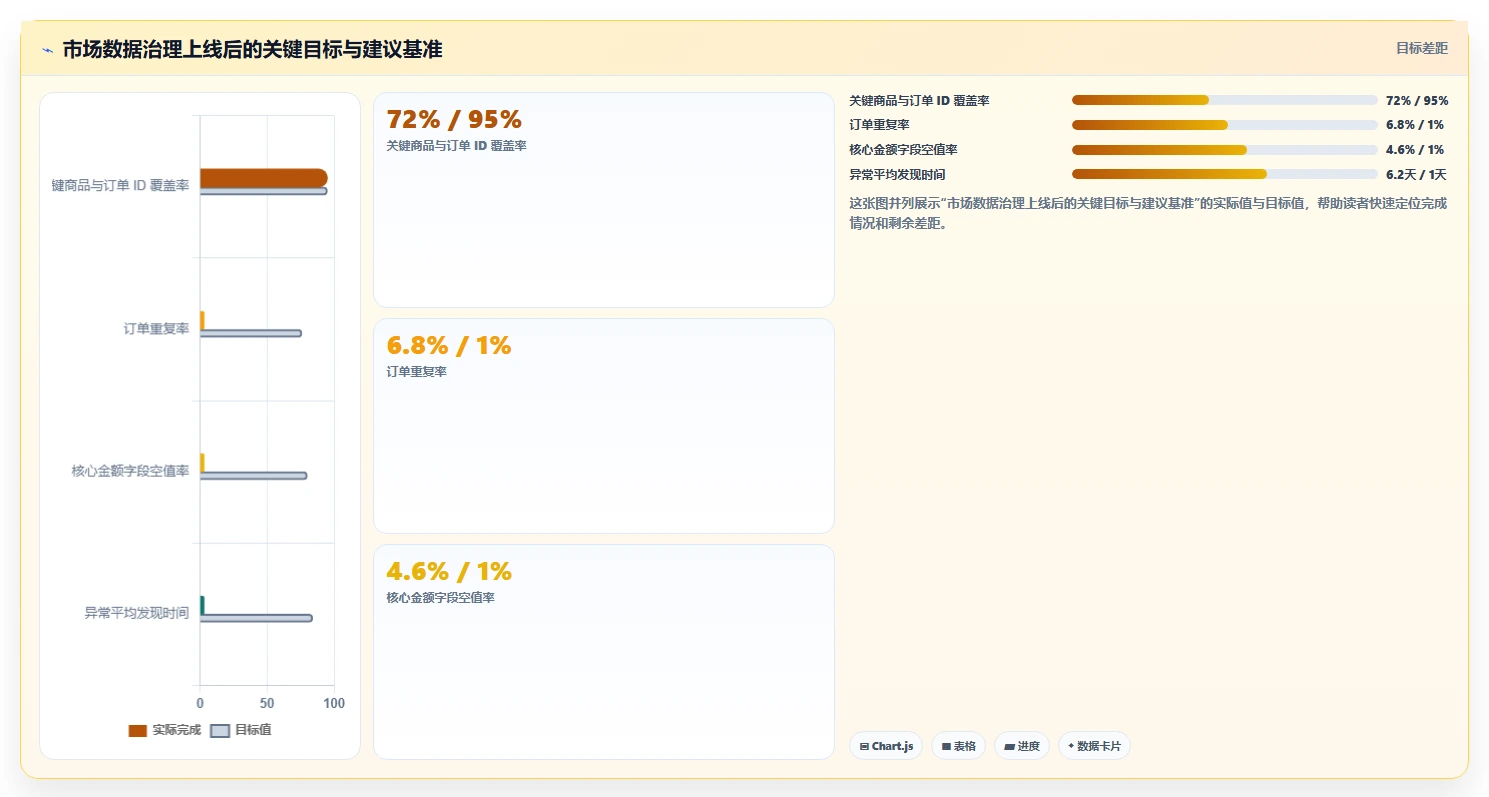Click chart axis label 订单重复率

tap(156, 328)
